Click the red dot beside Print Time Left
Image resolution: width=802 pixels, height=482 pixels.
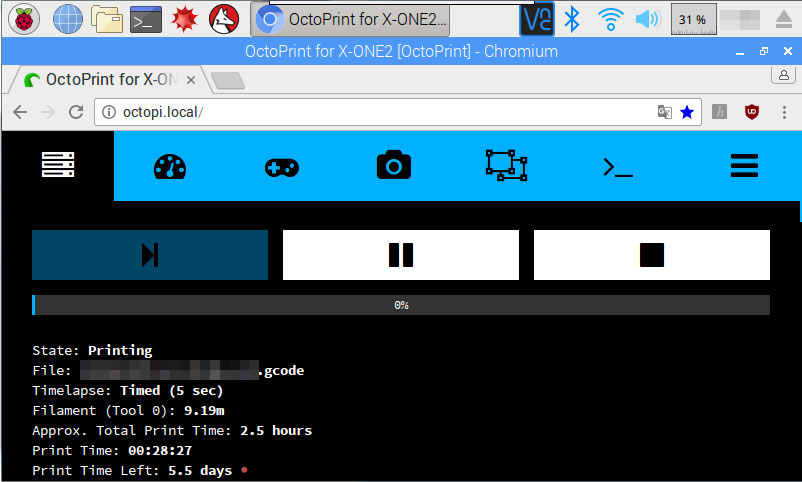tap(244, 470)
